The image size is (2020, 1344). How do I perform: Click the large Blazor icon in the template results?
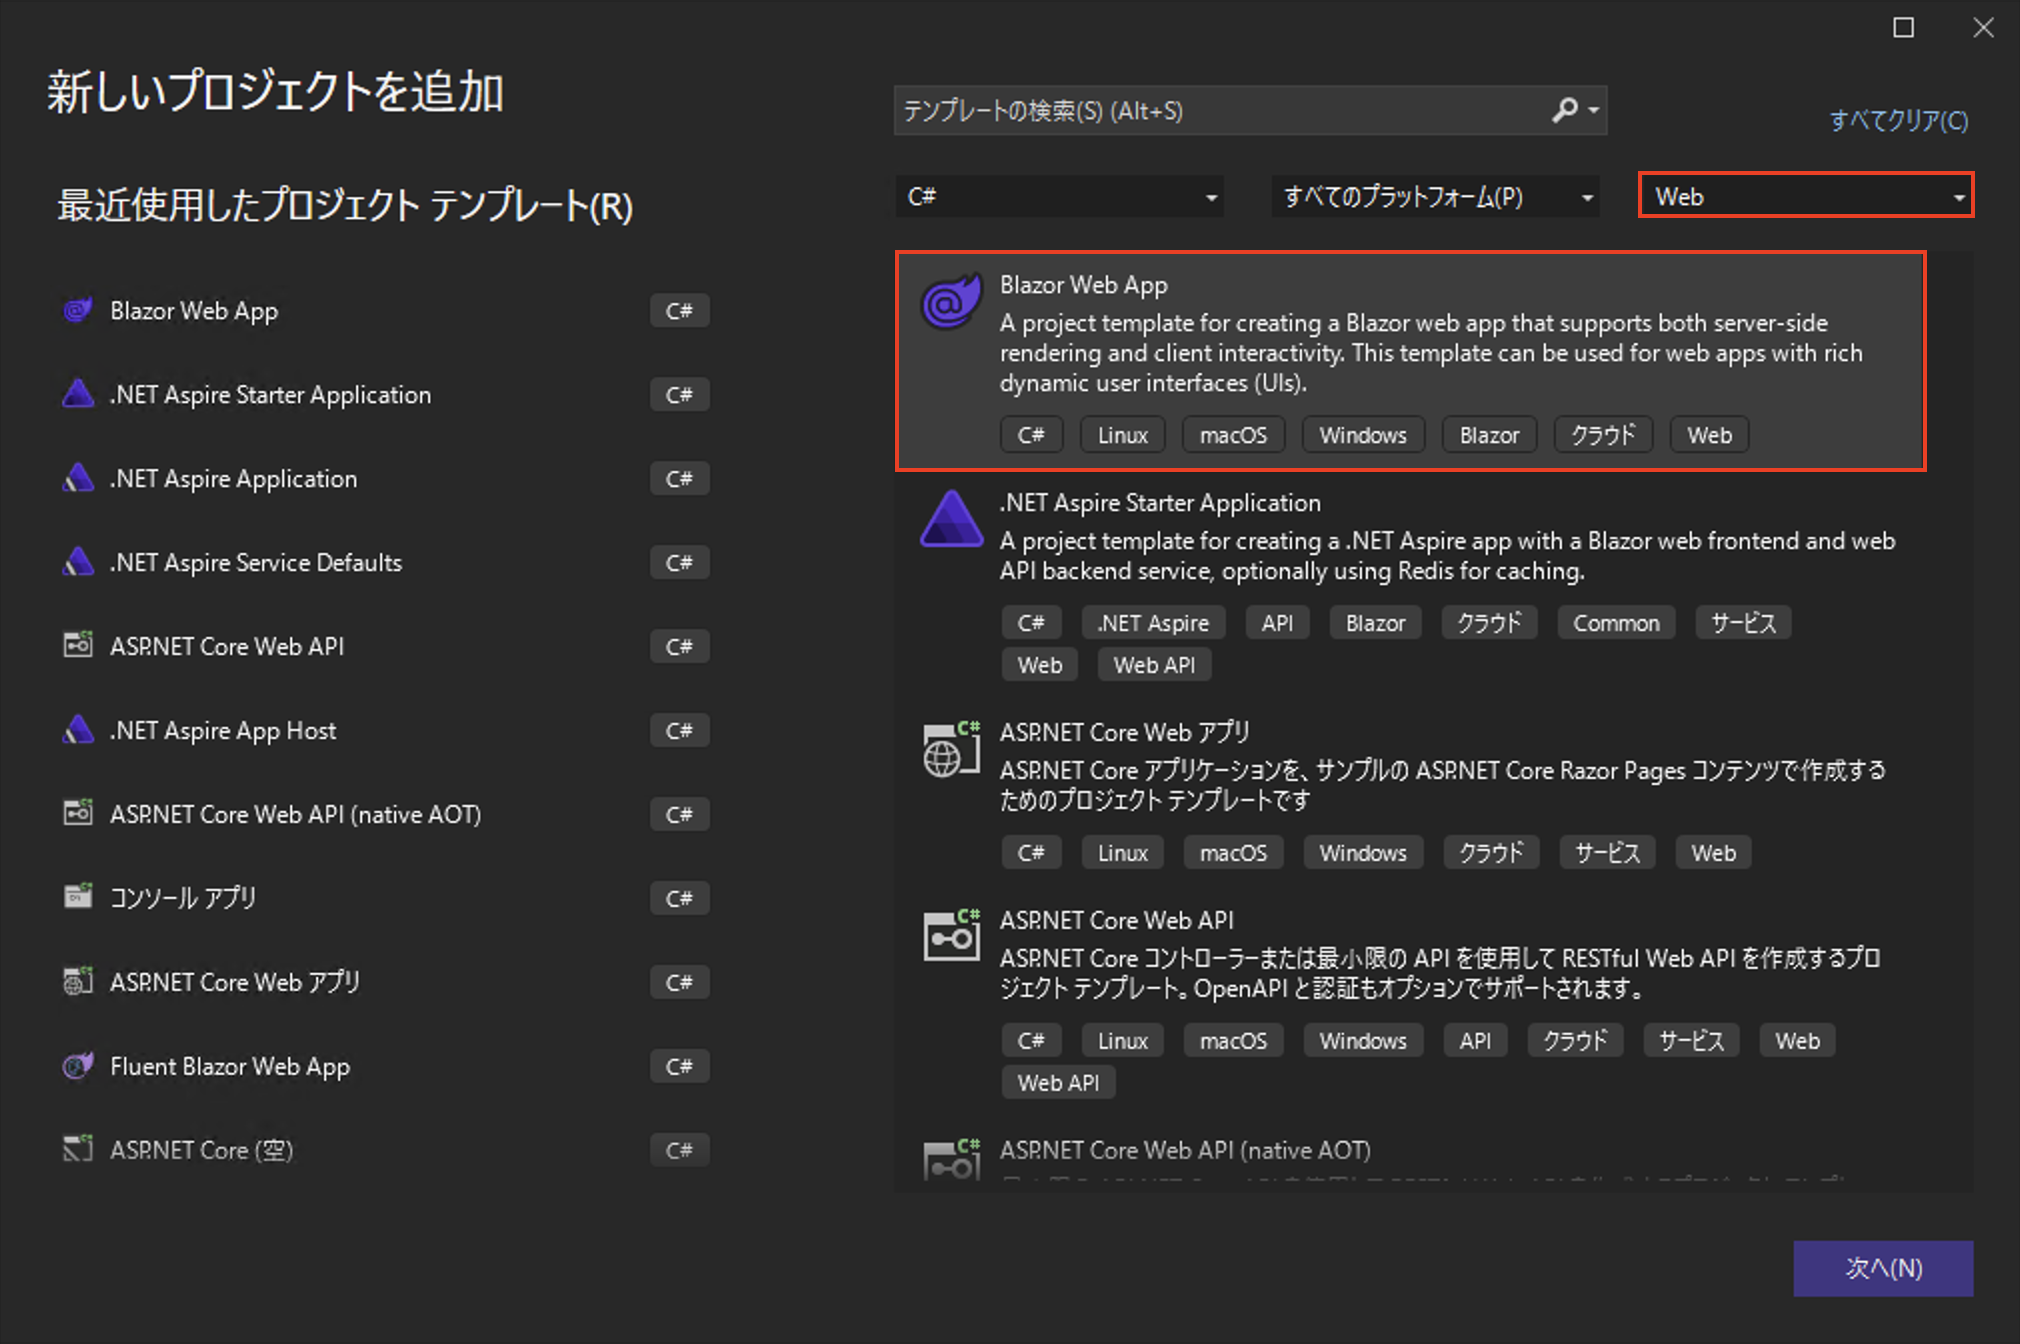[x=951, y=301]
